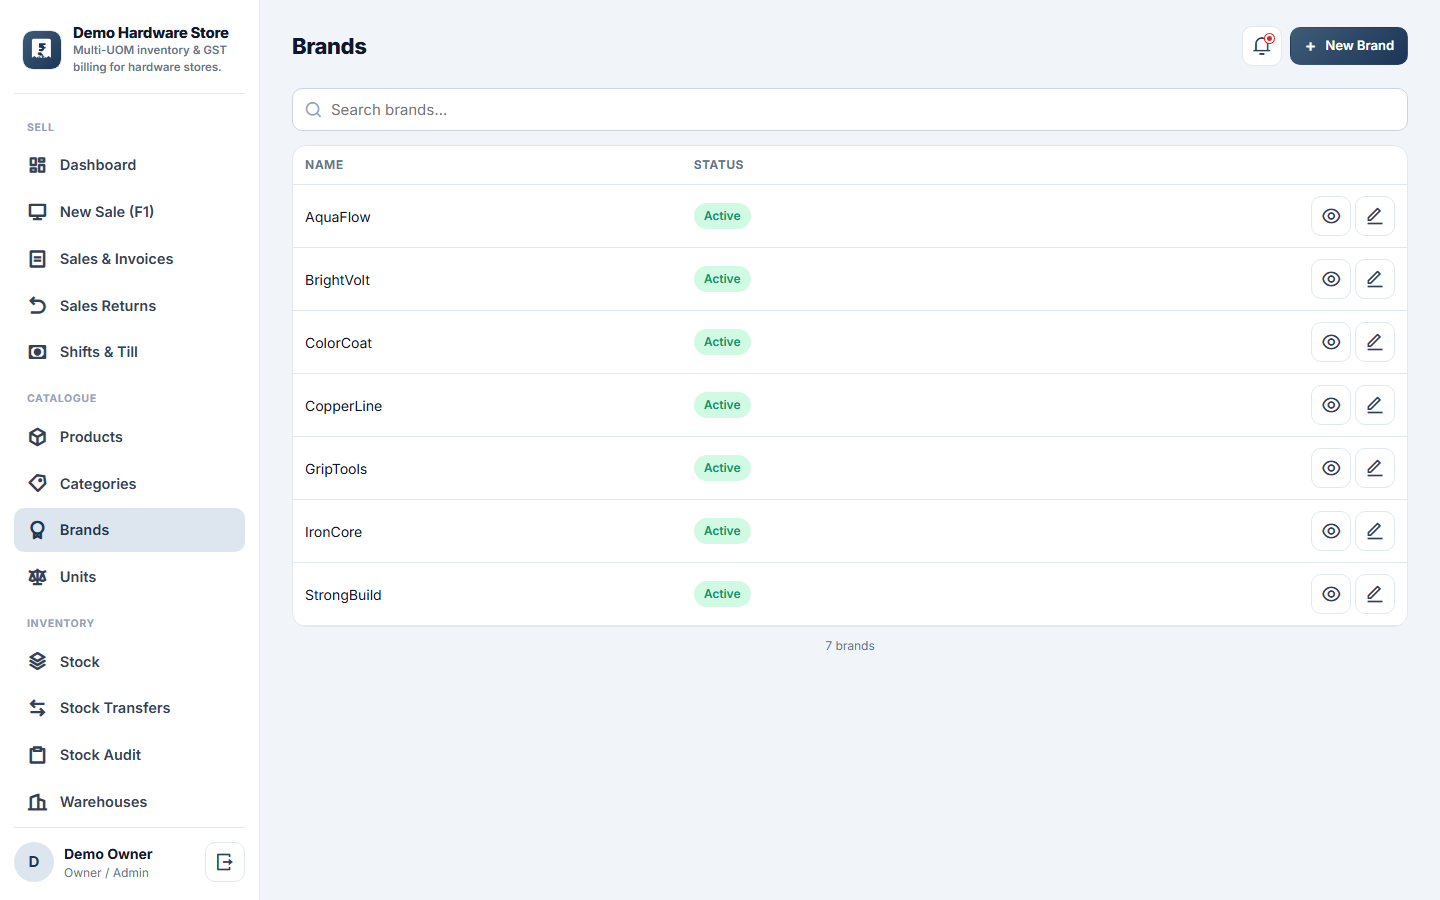Image resolution: width=1440 pixels, height=900 pixels.
Task: Click the StrongBuild brand name
Action: coord(343,595)
